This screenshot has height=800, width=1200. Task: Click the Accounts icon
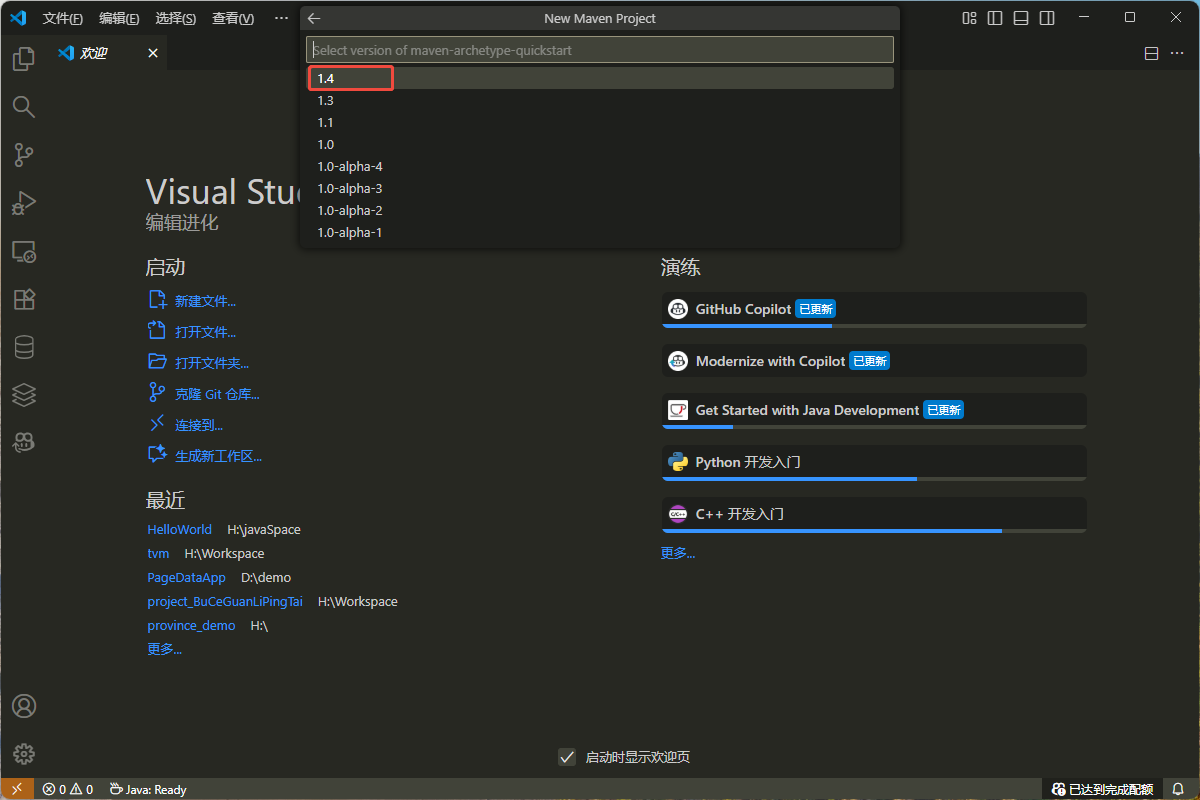tap(24, 706)
